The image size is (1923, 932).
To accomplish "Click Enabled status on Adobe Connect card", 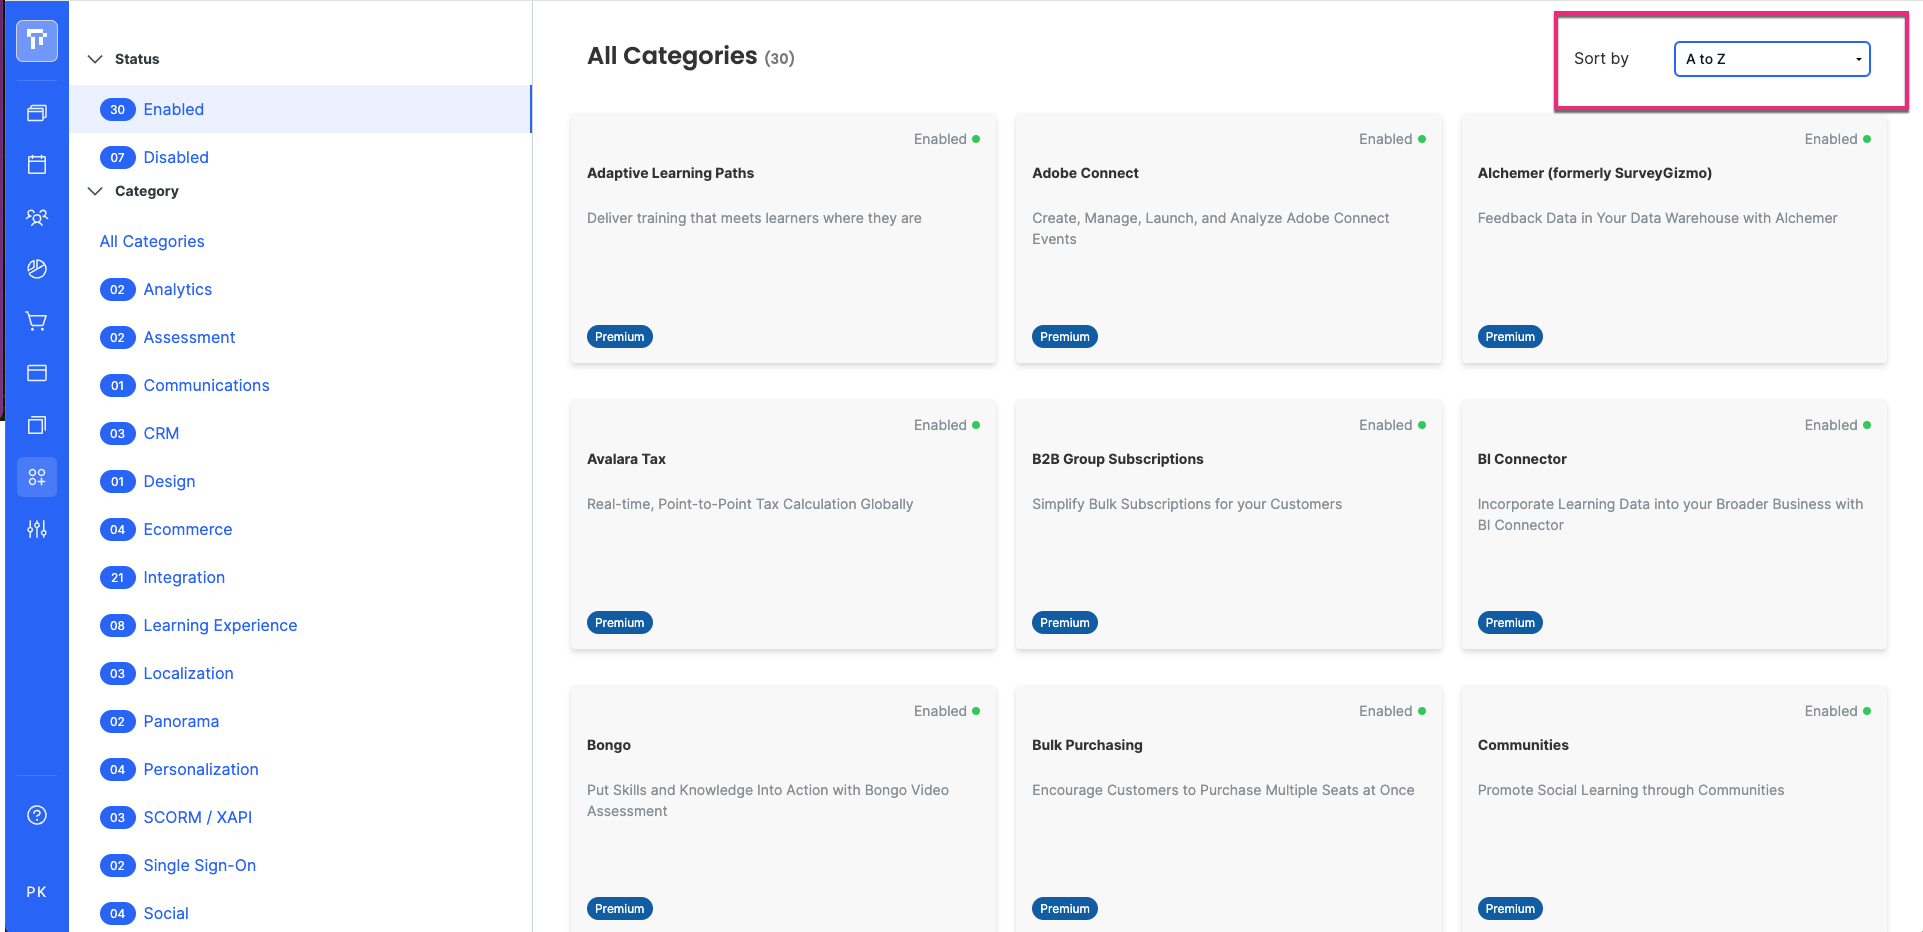I will pyautogui.click(x=1392, y=139).
